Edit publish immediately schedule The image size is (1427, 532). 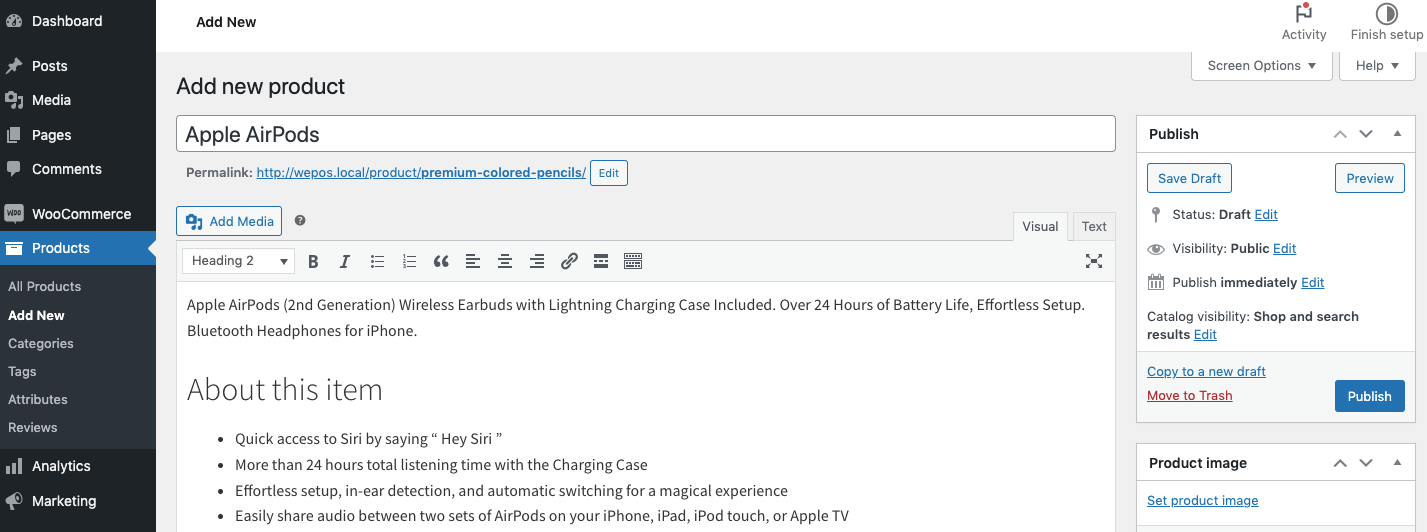(1312, 282)
